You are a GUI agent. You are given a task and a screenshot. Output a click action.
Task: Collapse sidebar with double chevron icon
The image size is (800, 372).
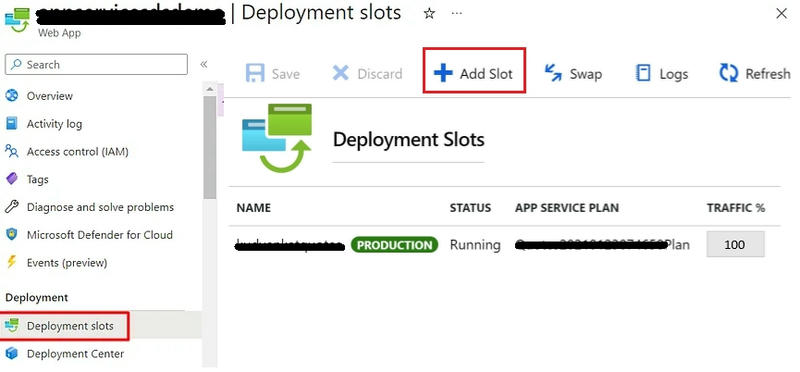204,64
